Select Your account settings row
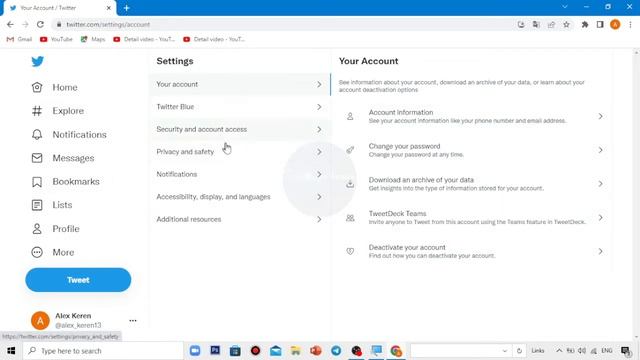 pyautogui.click(x=240, y=84)
